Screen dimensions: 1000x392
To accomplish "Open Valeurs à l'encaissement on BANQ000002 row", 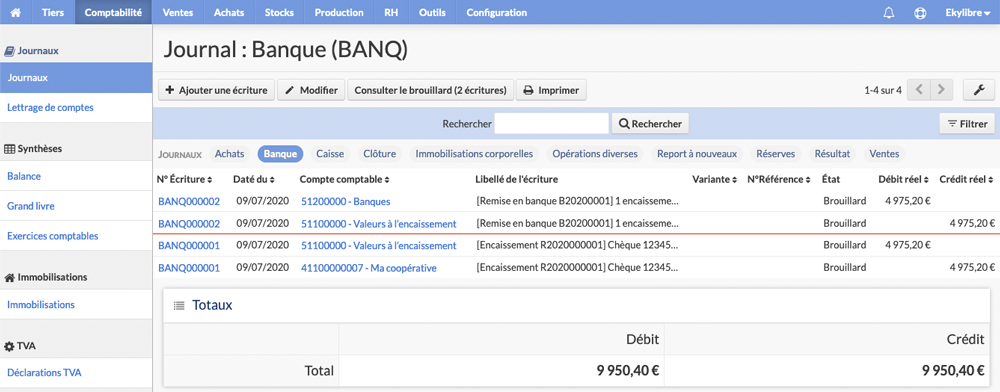I will pos(379,224).
